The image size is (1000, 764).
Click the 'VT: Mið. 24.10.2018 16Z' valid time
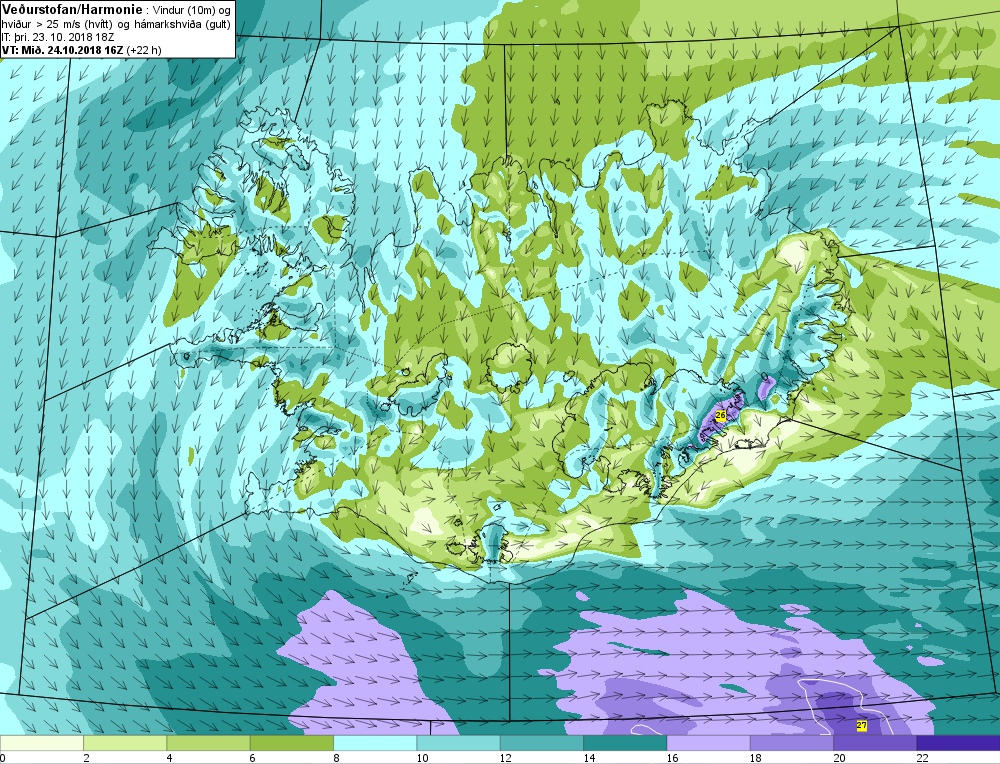(62, 50)
